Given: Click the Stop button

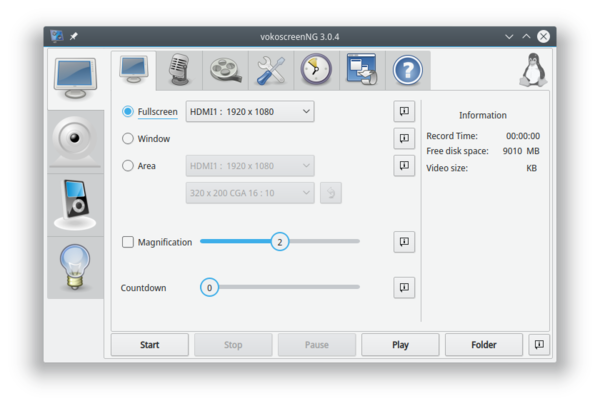Looking at the screenshot, I should pyautogui.click(x=233, y=345).
